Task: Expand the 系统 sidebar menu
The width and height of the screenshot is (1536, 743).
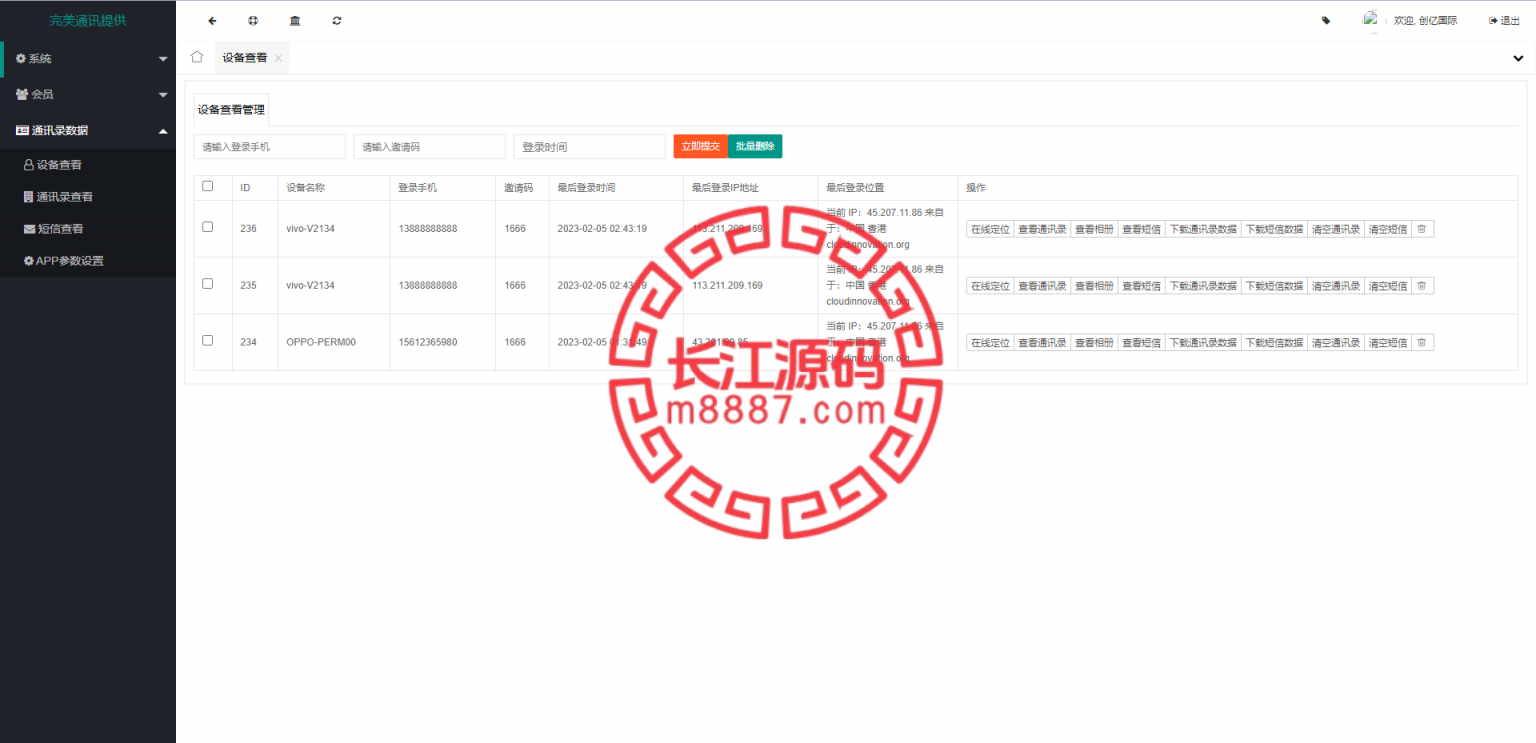Action: tap(88, 59)
